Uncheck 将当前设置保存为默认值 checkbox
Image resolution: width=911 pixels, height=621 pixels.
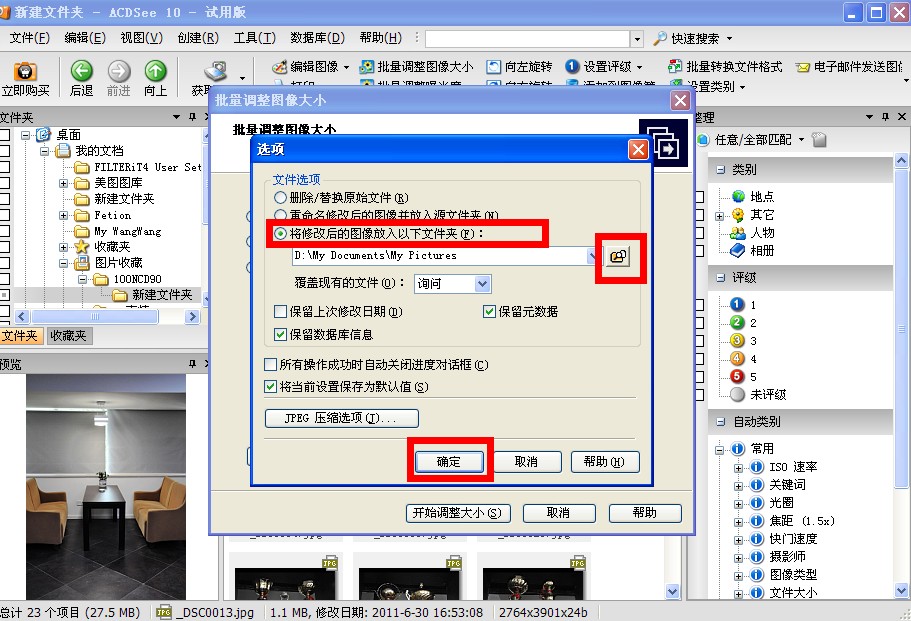(x=270, y=387)
